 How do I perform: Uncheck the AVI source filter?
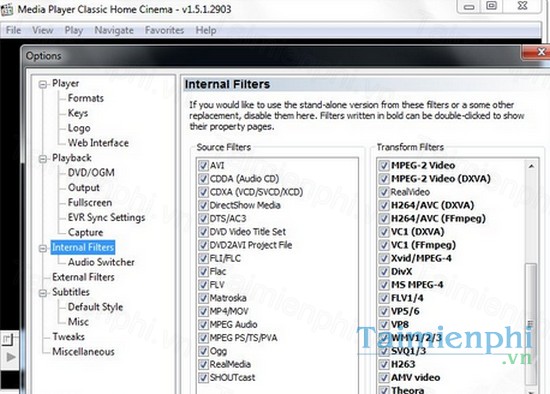[x=203, y=166]
